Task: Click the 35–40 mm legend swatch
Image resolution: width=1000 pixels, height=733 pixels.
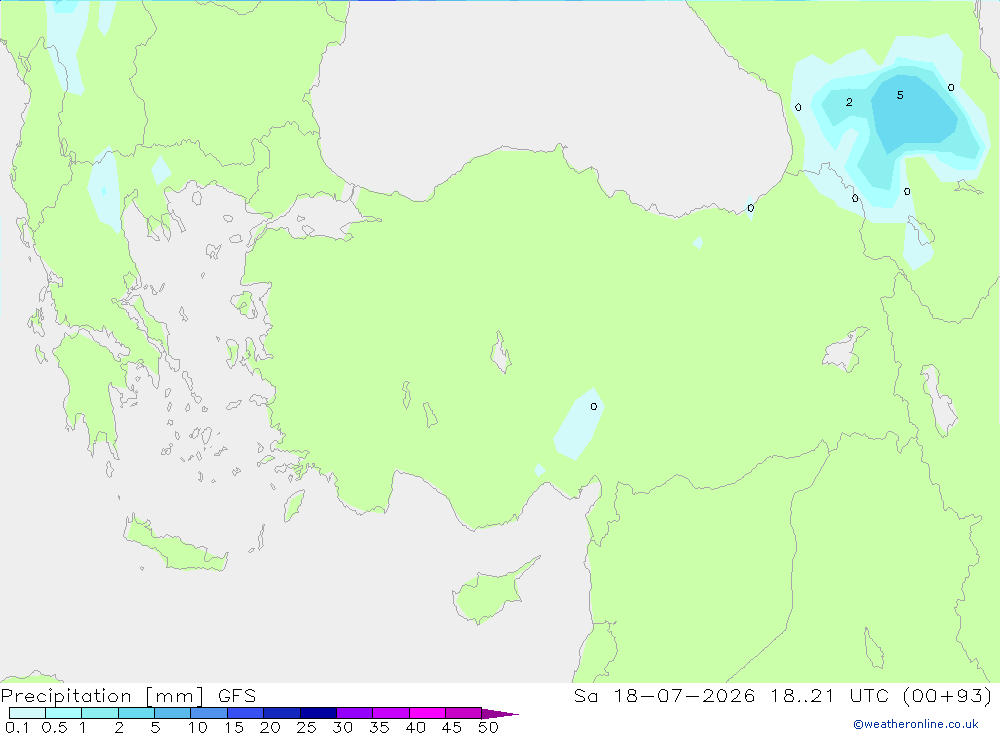Action: point(390,713)
